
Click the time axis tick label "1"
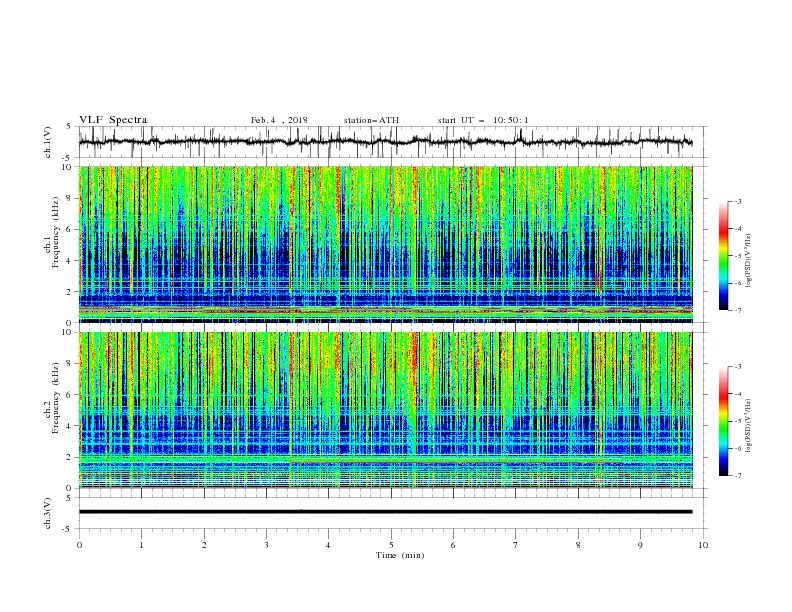141,545
